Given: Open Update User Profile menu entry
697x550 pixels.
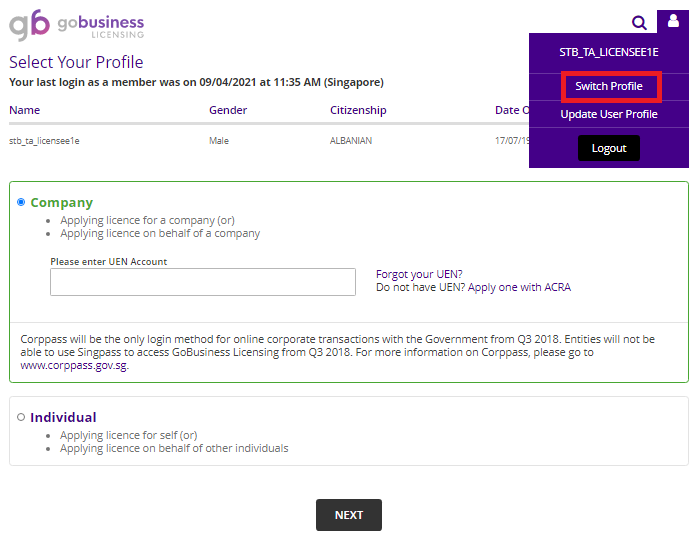Looking at the screenshot, I should click(609, 114).
